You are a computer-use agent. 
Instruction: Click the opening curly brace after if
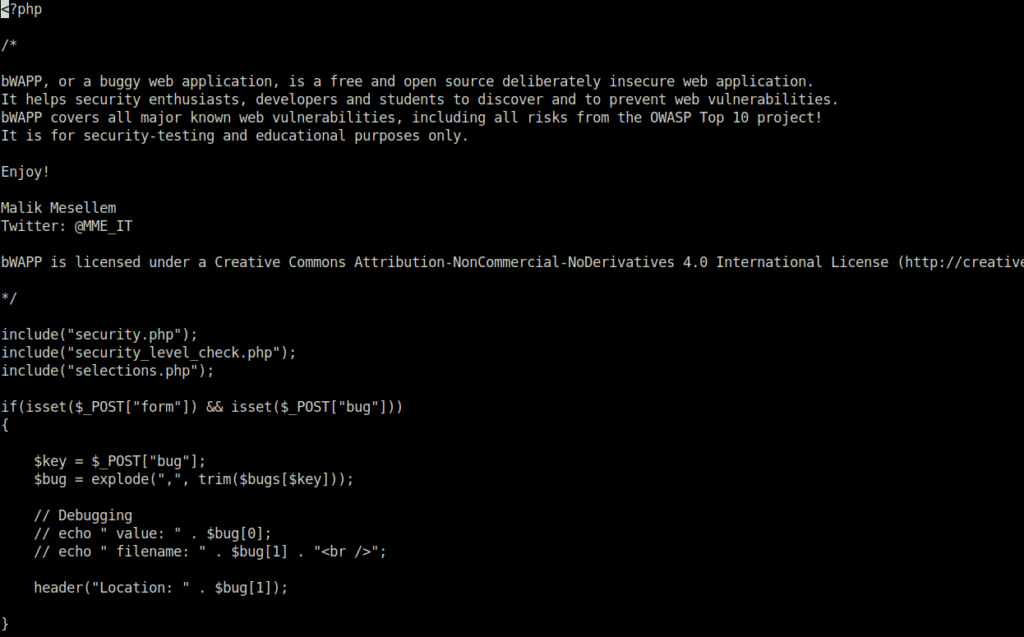(5, 425)
